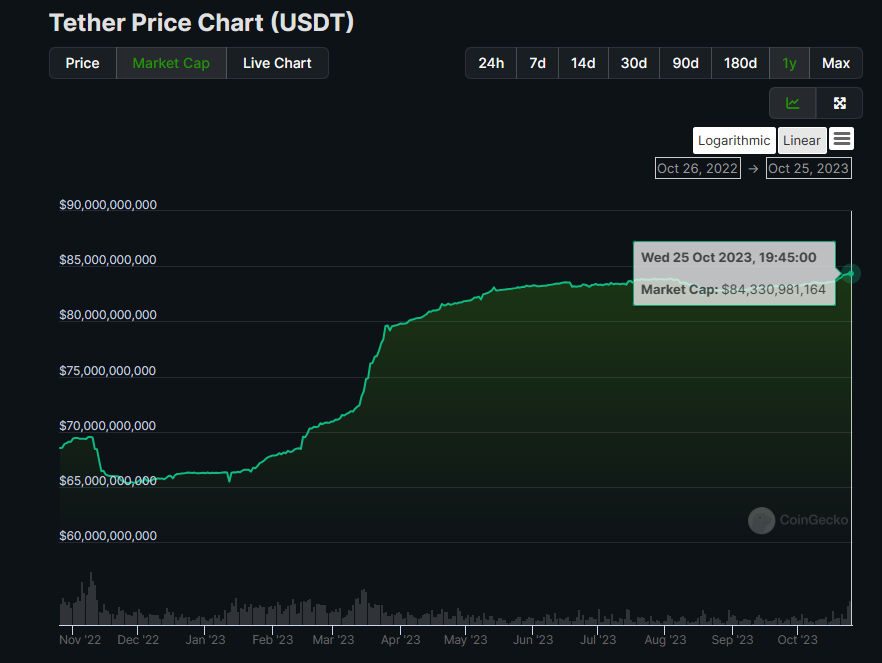Viewport: 882px width, 663px height.
Task: Edit start date Oct 26, 2022
Action: click(697, 168)
